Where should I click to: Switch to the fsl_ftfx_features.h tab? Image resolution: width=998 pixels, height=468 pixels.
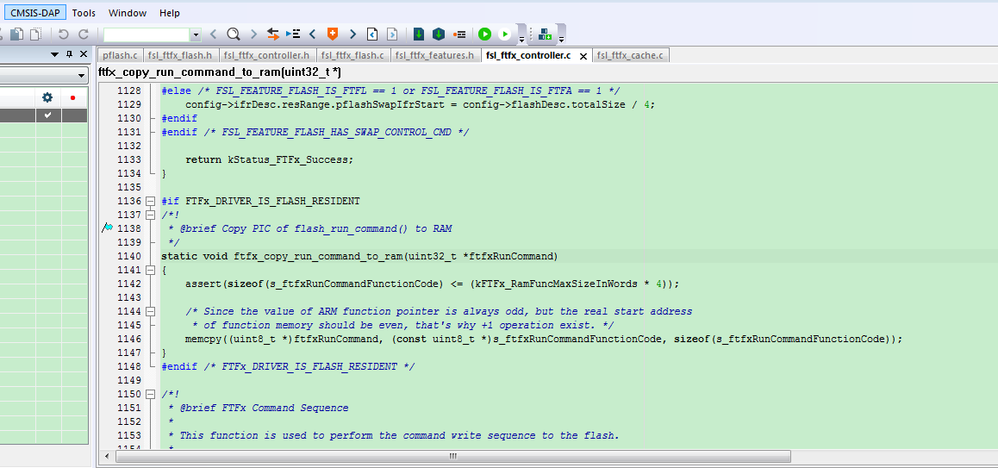pyautogui.click(x=435, y=55)
